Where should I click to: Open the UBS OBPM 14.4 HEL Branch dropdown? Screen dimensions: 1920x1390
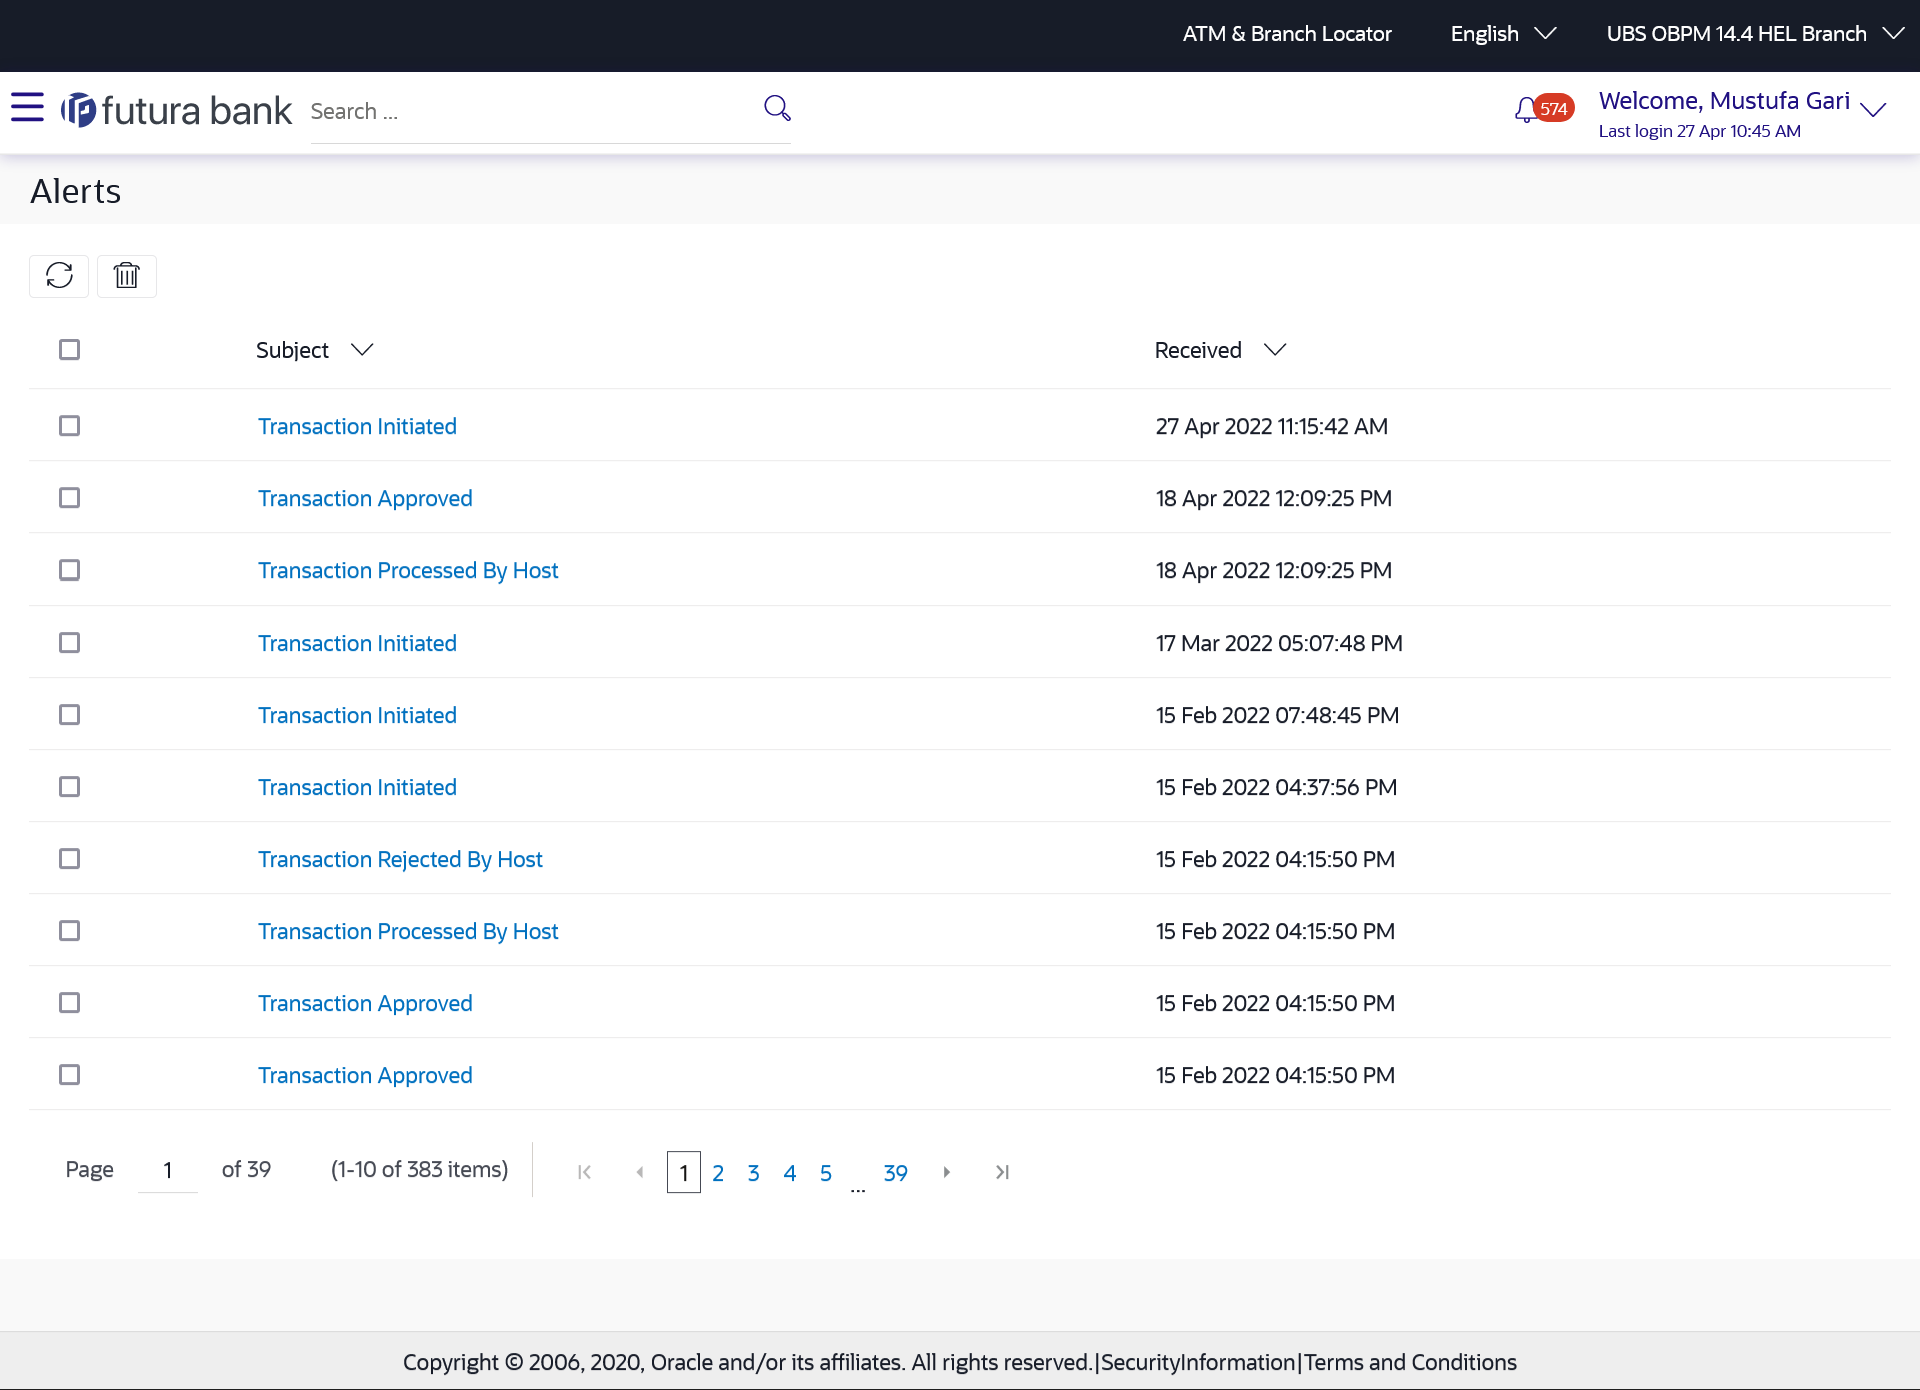1753,34
